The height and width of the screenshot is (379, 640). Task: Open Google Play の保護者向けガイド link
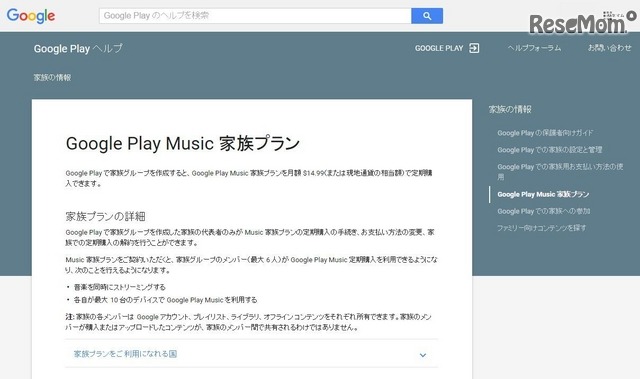545,133
